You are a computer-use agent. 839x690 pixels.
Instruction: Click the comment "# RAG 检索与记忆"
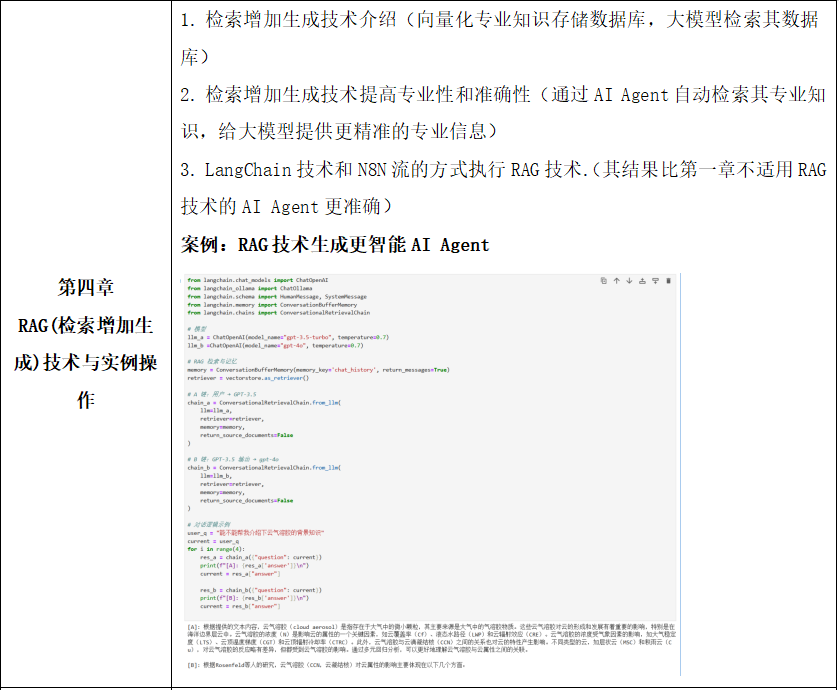(x=212, y=362)
